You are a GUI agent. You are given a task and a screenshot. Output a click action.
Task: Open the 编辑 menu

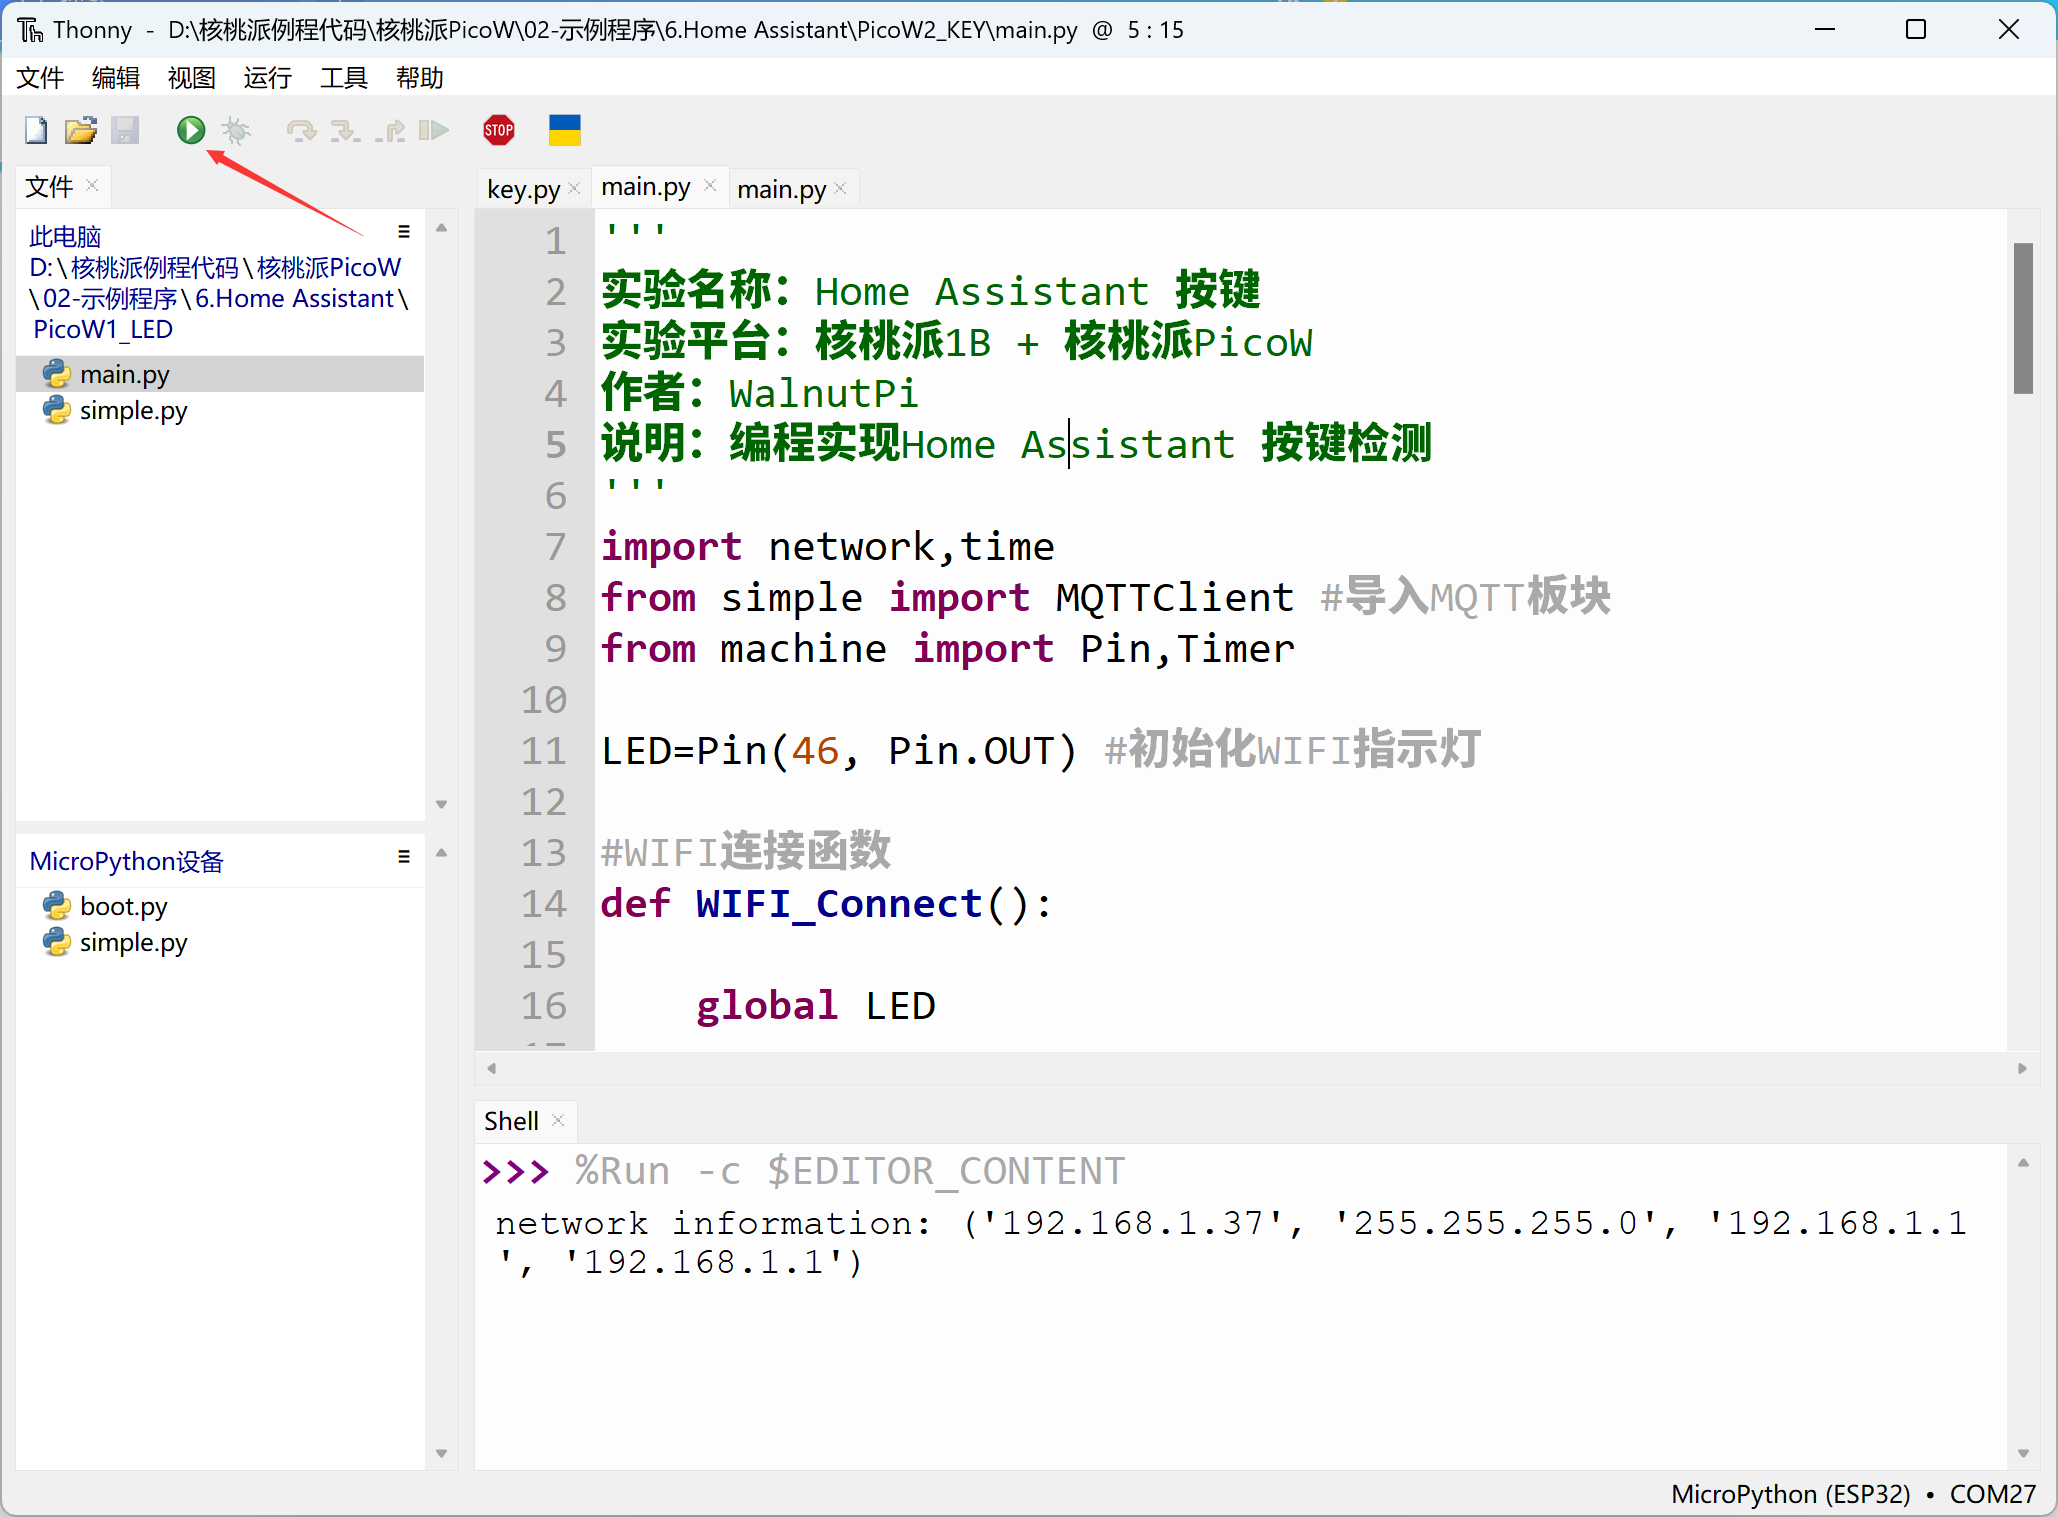click(116, 78)
